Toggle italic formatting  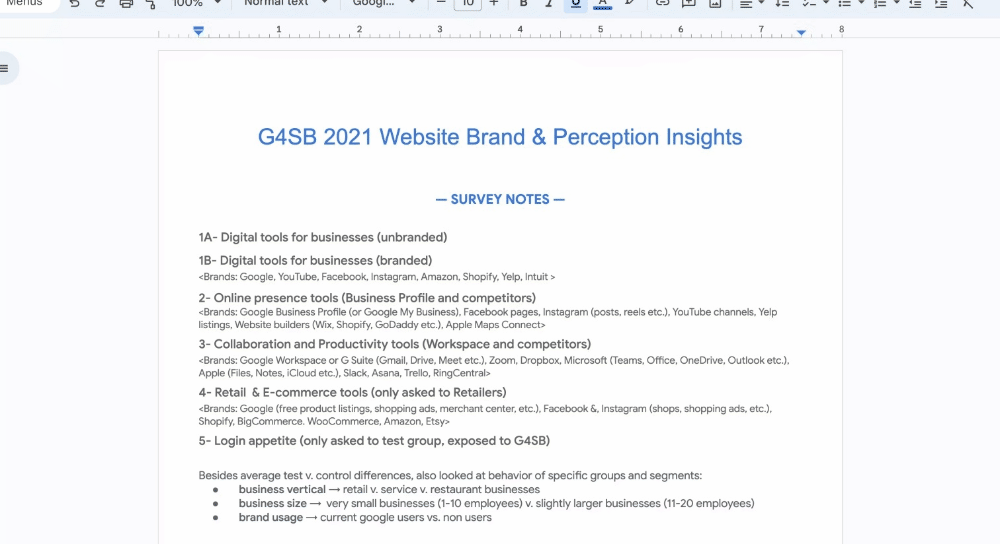(548, 3)
